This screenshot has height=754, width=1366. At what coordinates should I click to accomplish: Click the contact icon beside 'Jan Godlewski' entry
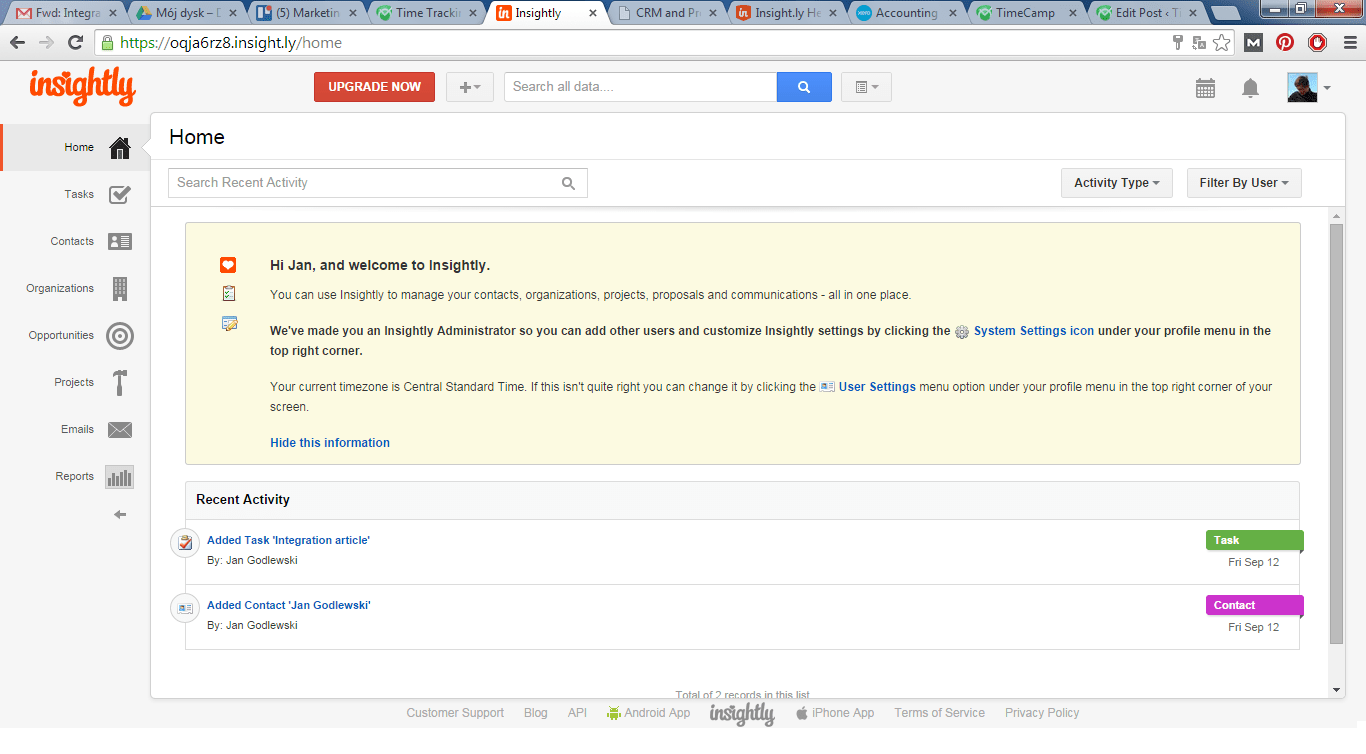click(185, 608)
